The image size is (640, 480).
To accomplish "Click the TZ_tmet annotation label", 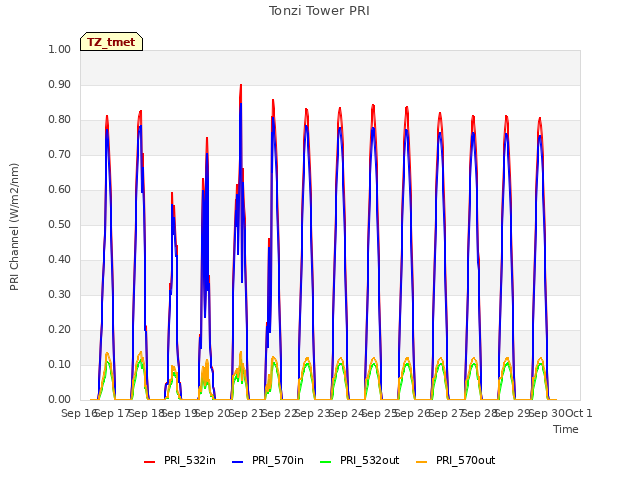I will coord(111,42).
